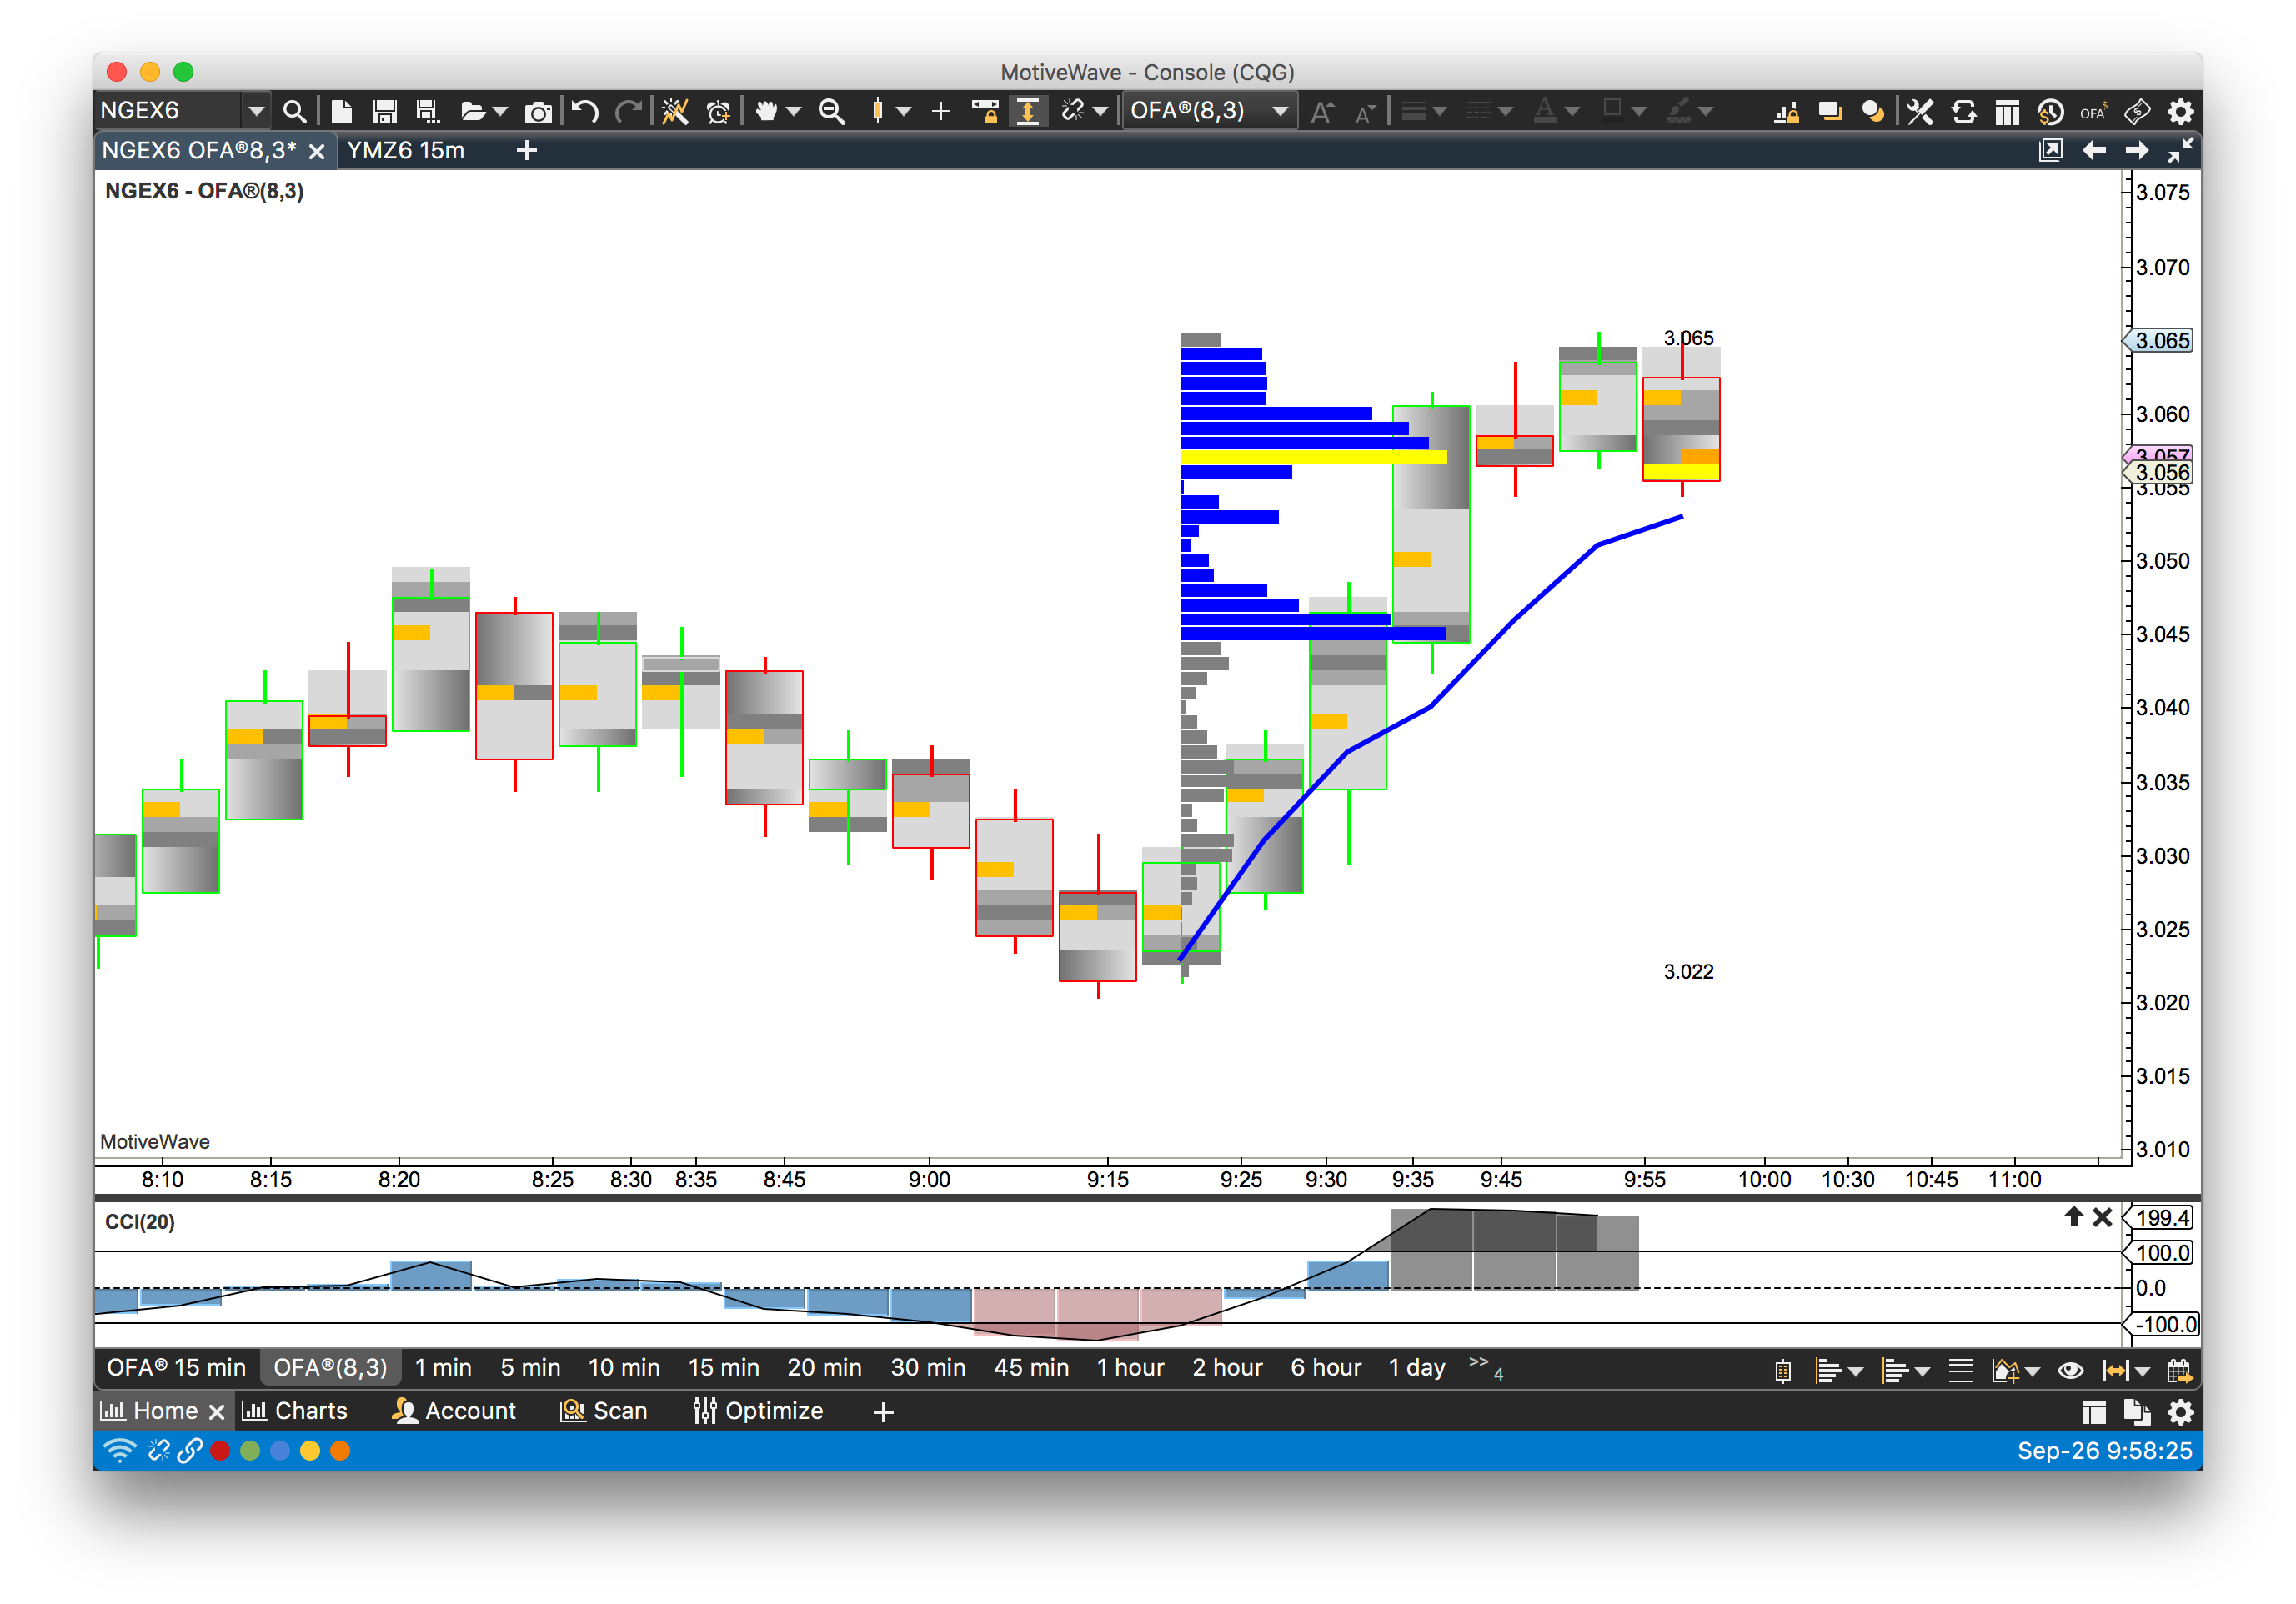Viewport: 2296px width, 1604px height.
Task: Click the Wi-Fi connection status icon
Action: point(119,1451)
